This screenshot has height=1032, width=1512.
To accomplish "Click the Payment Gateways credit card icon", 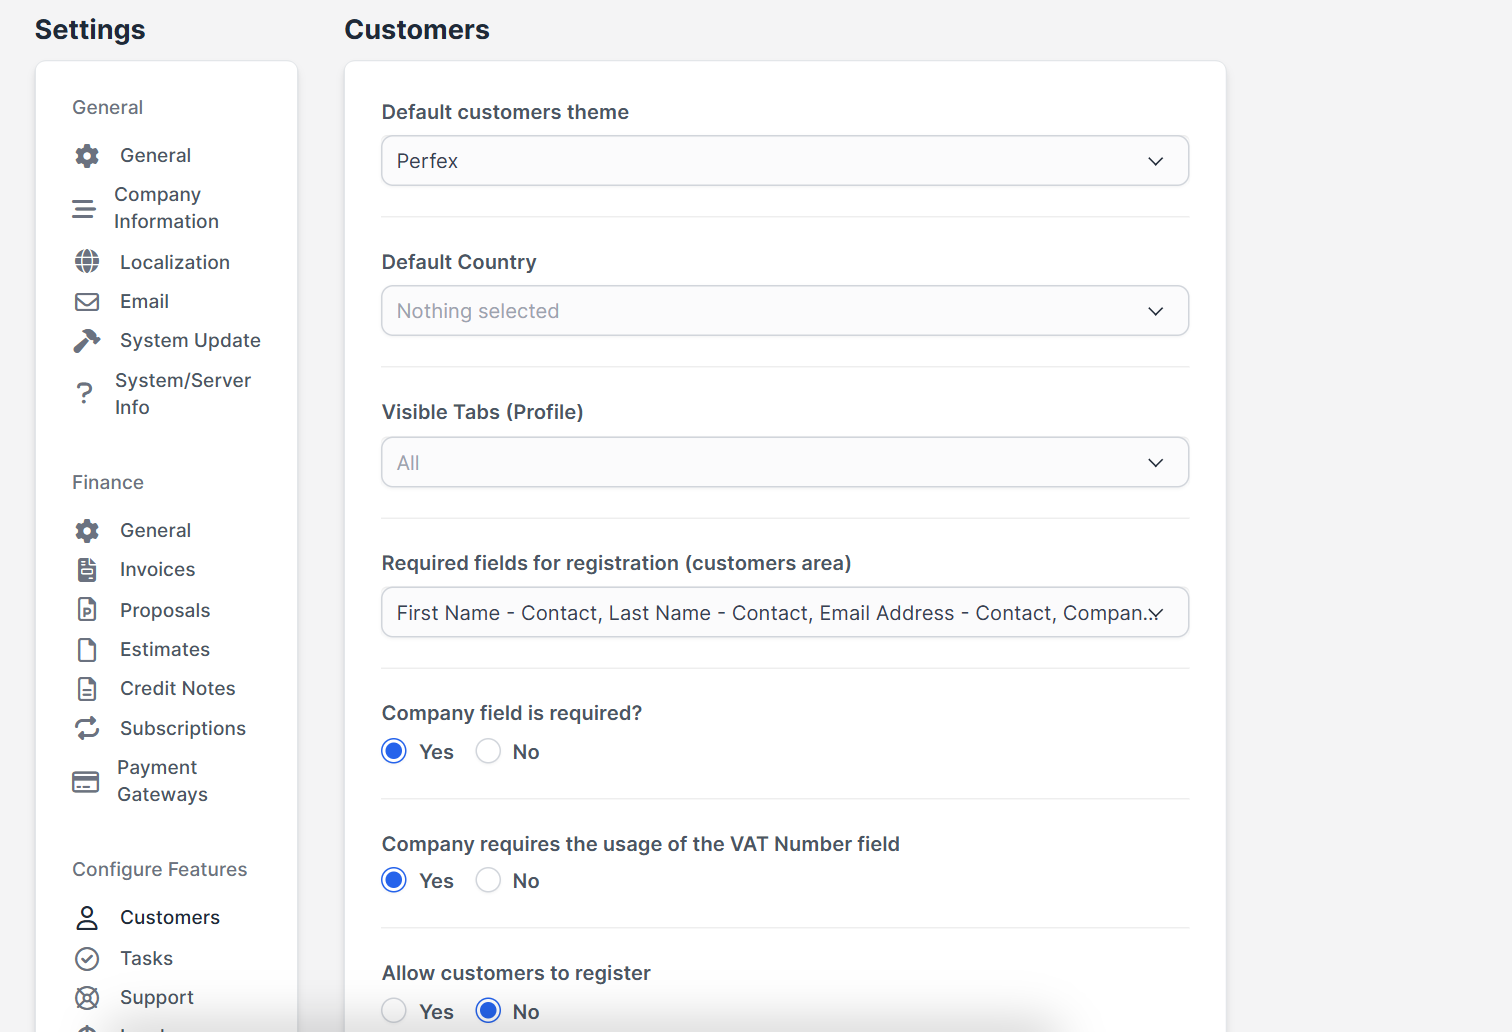I will 86,782.
